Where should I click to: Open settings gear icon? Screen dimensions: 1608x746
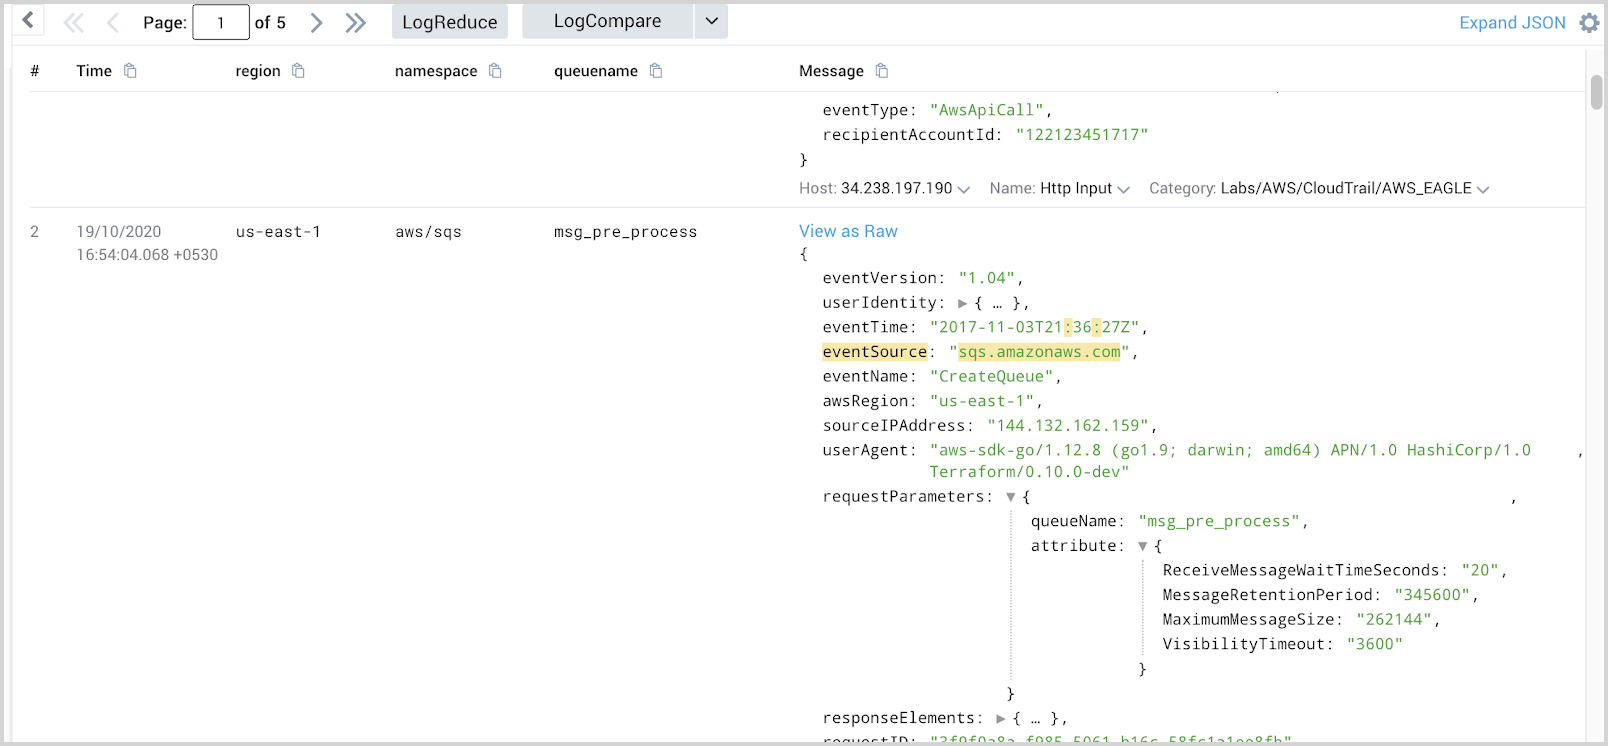pyautogui.click(x=1589, y=23)
